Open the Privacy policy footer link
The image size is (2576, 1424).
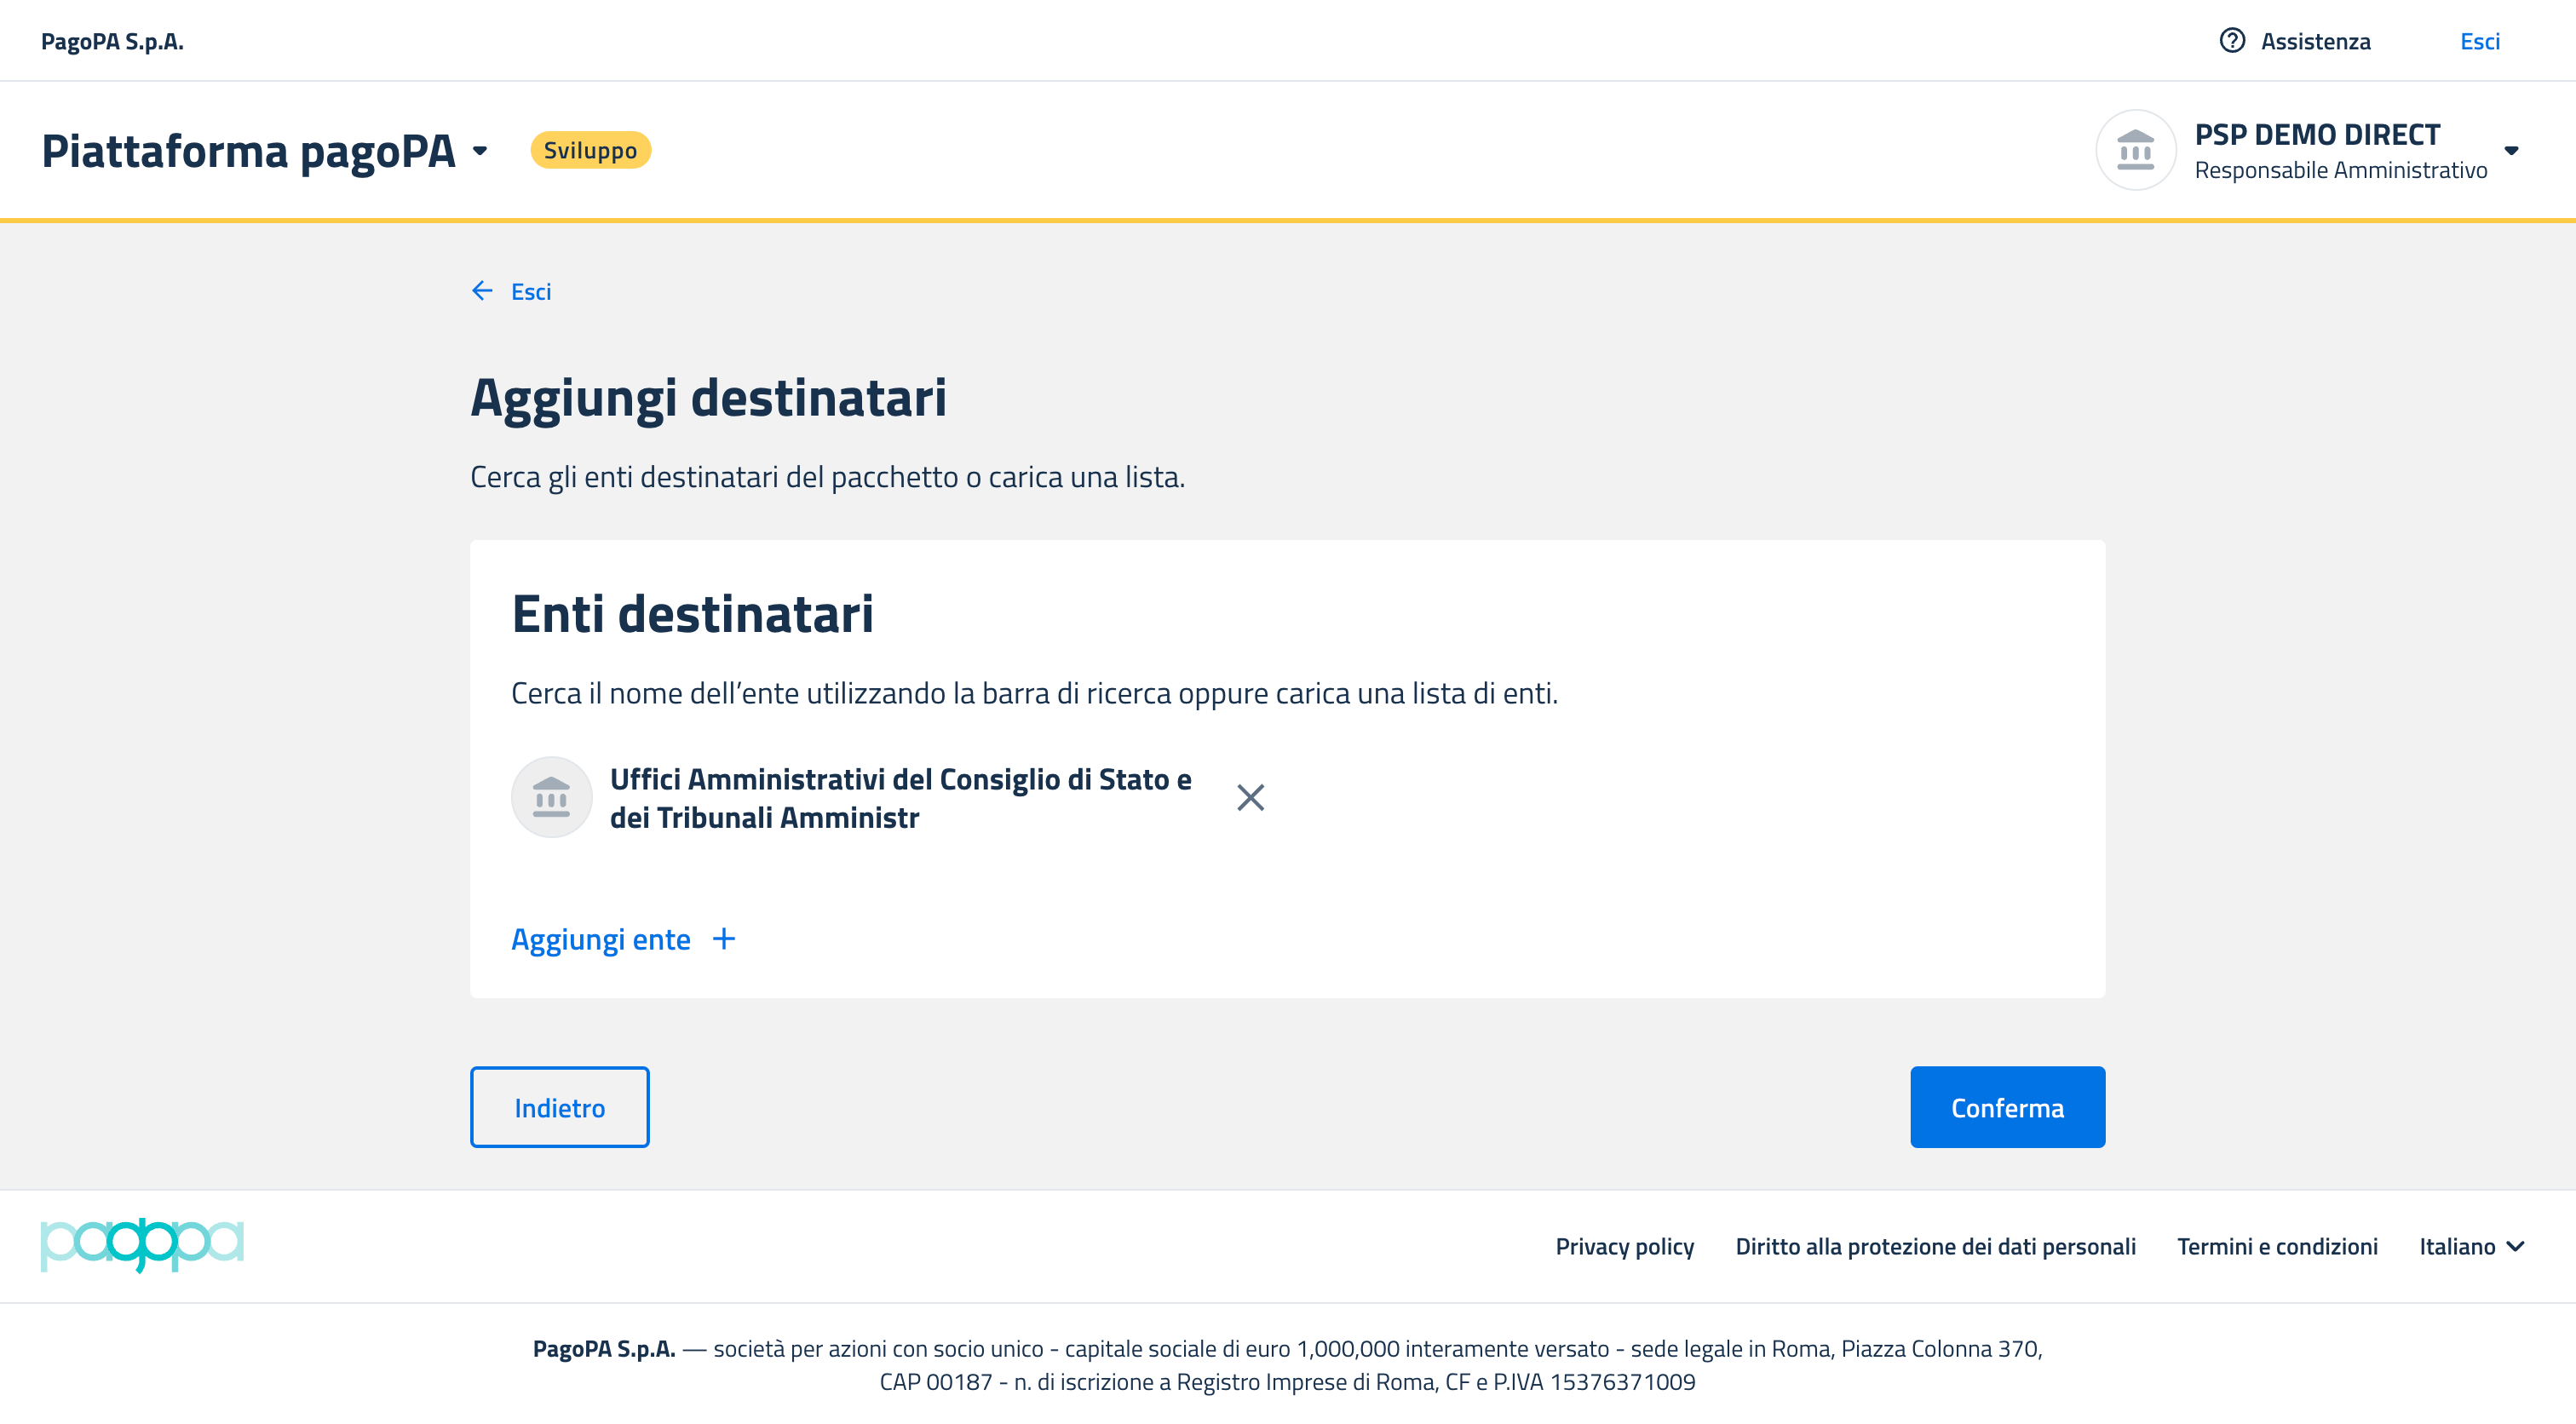pyautogui.click(x=1624, y=1247)
